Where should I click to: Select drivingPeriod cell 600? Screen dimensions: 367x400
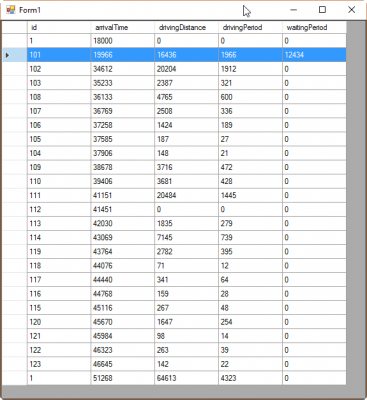pyautogui.click(x=251, y=97)
